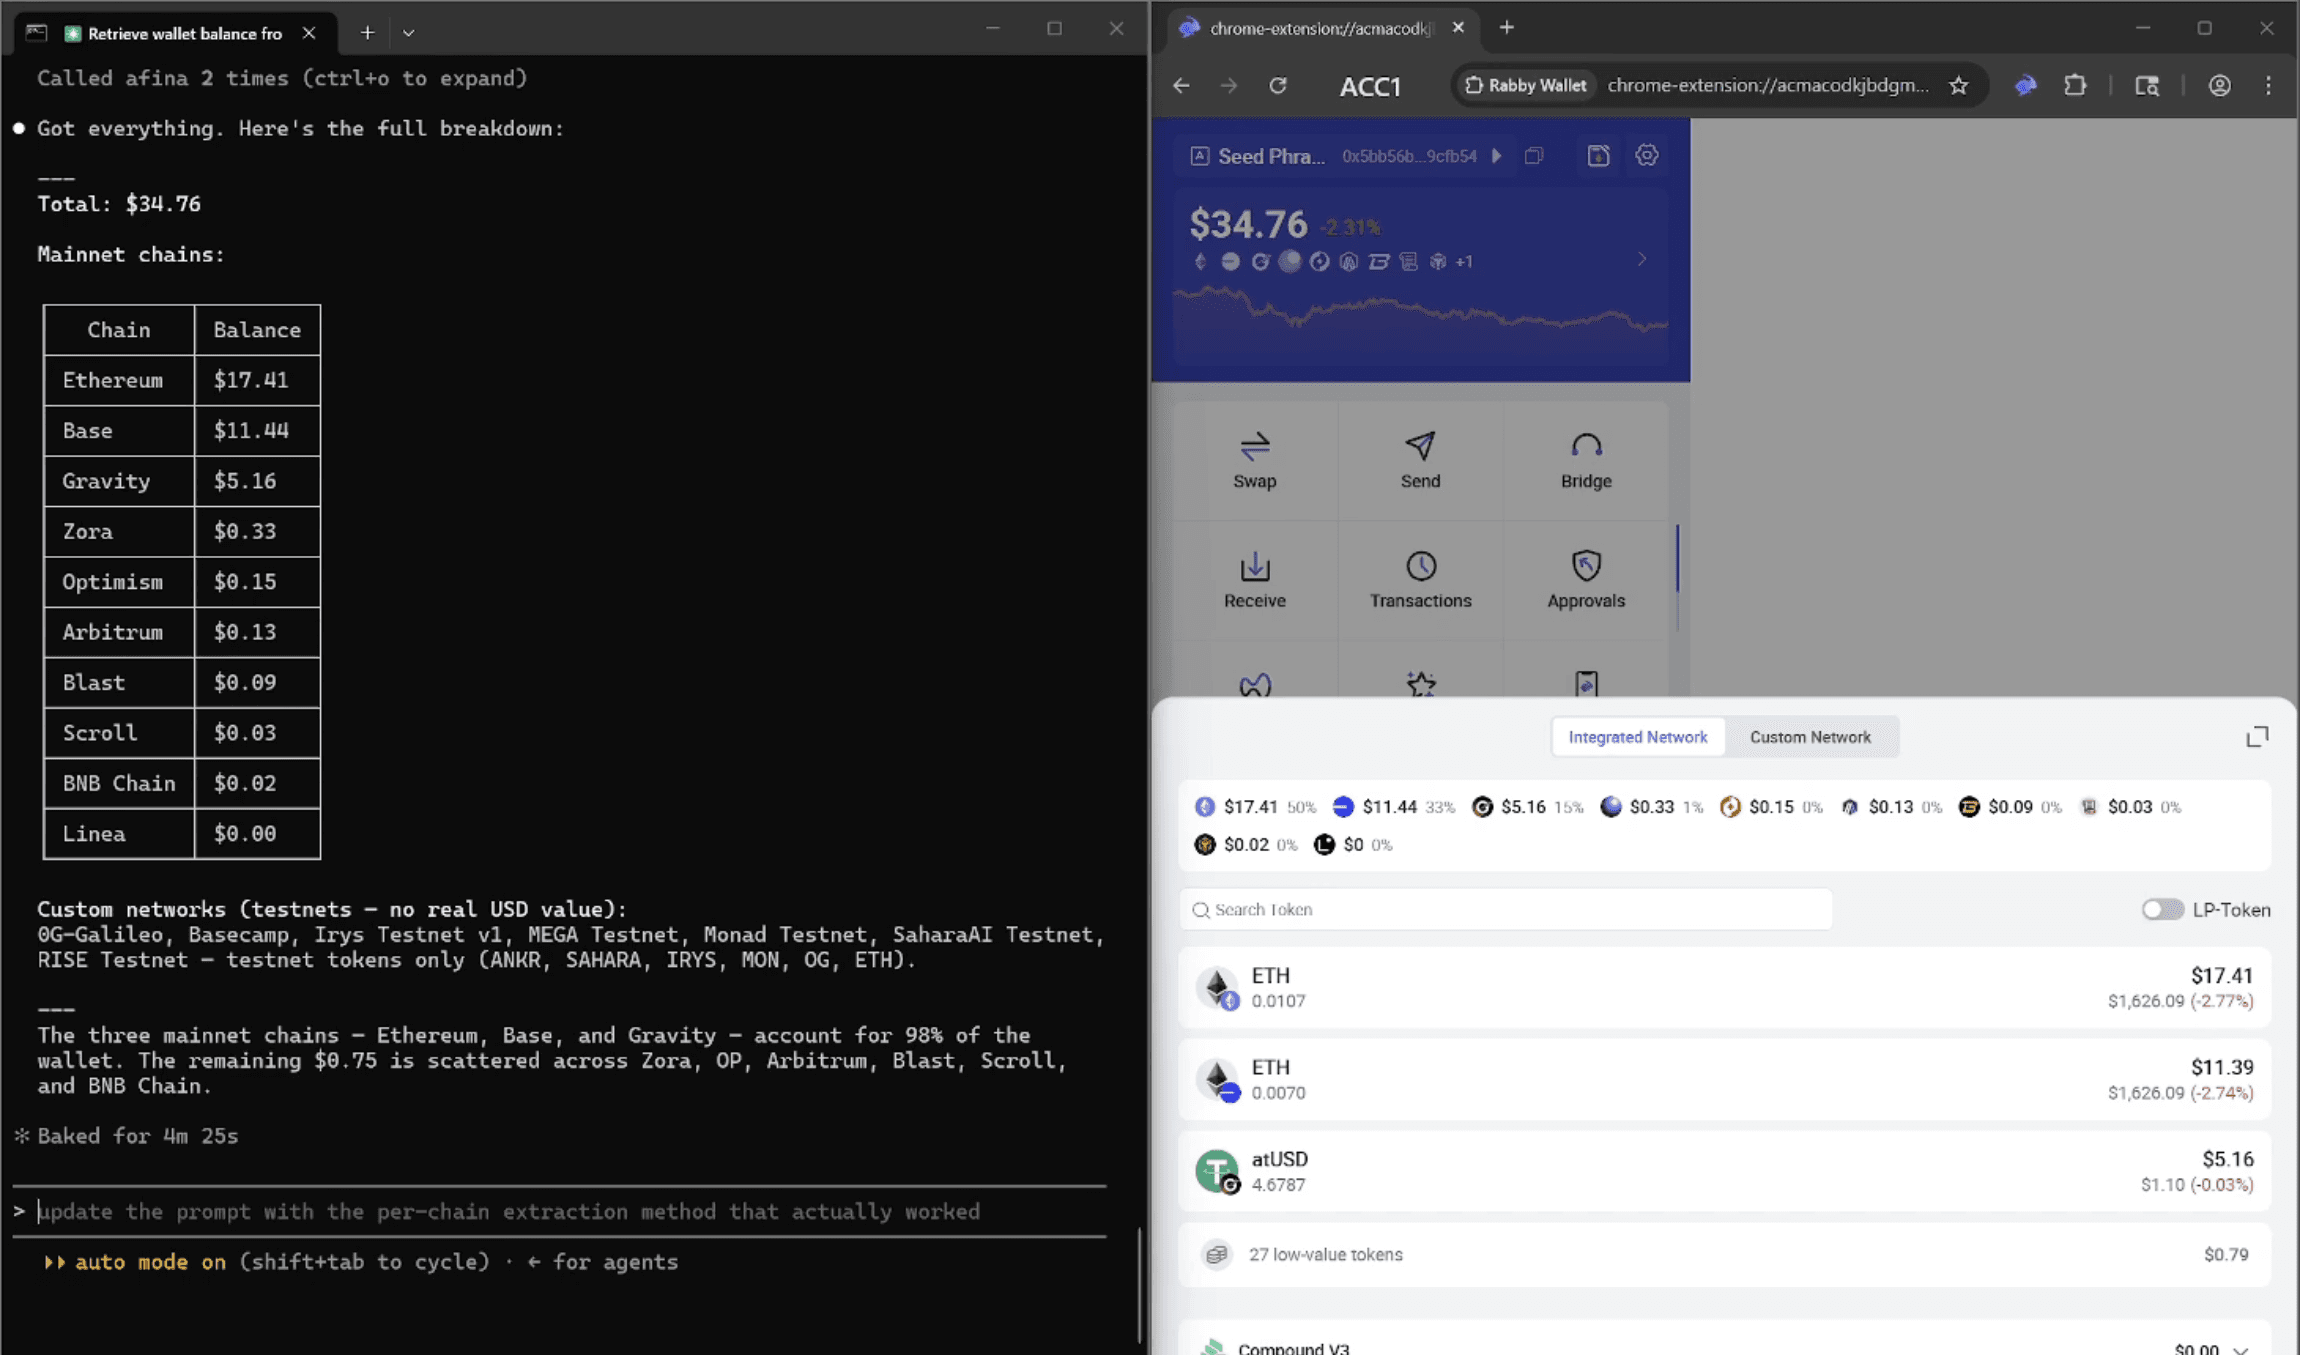Screen dimensions: 2300x1355
Task: Open Rabby wallet settings gear
Action: (x=1646, y=155)
